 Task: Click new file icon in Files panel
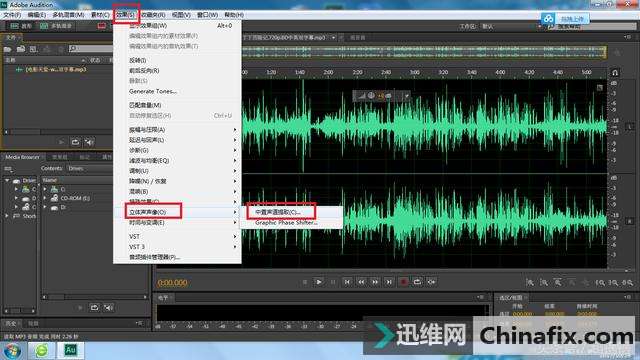(x=33, y=49)
